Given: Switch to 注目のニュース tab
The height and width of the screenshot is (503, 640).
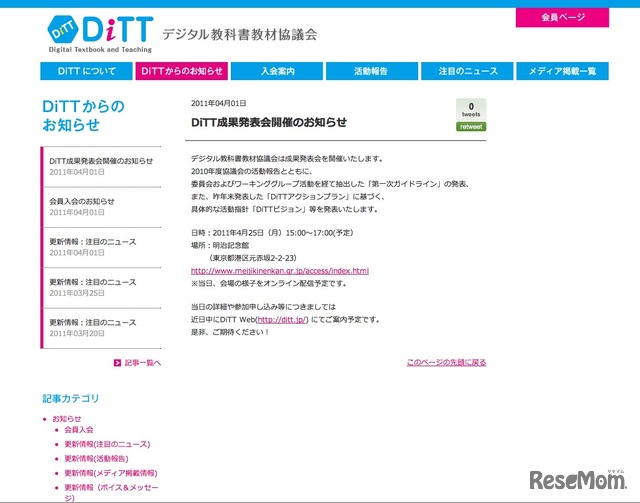Looking at the screenshot, I should 467,71.
